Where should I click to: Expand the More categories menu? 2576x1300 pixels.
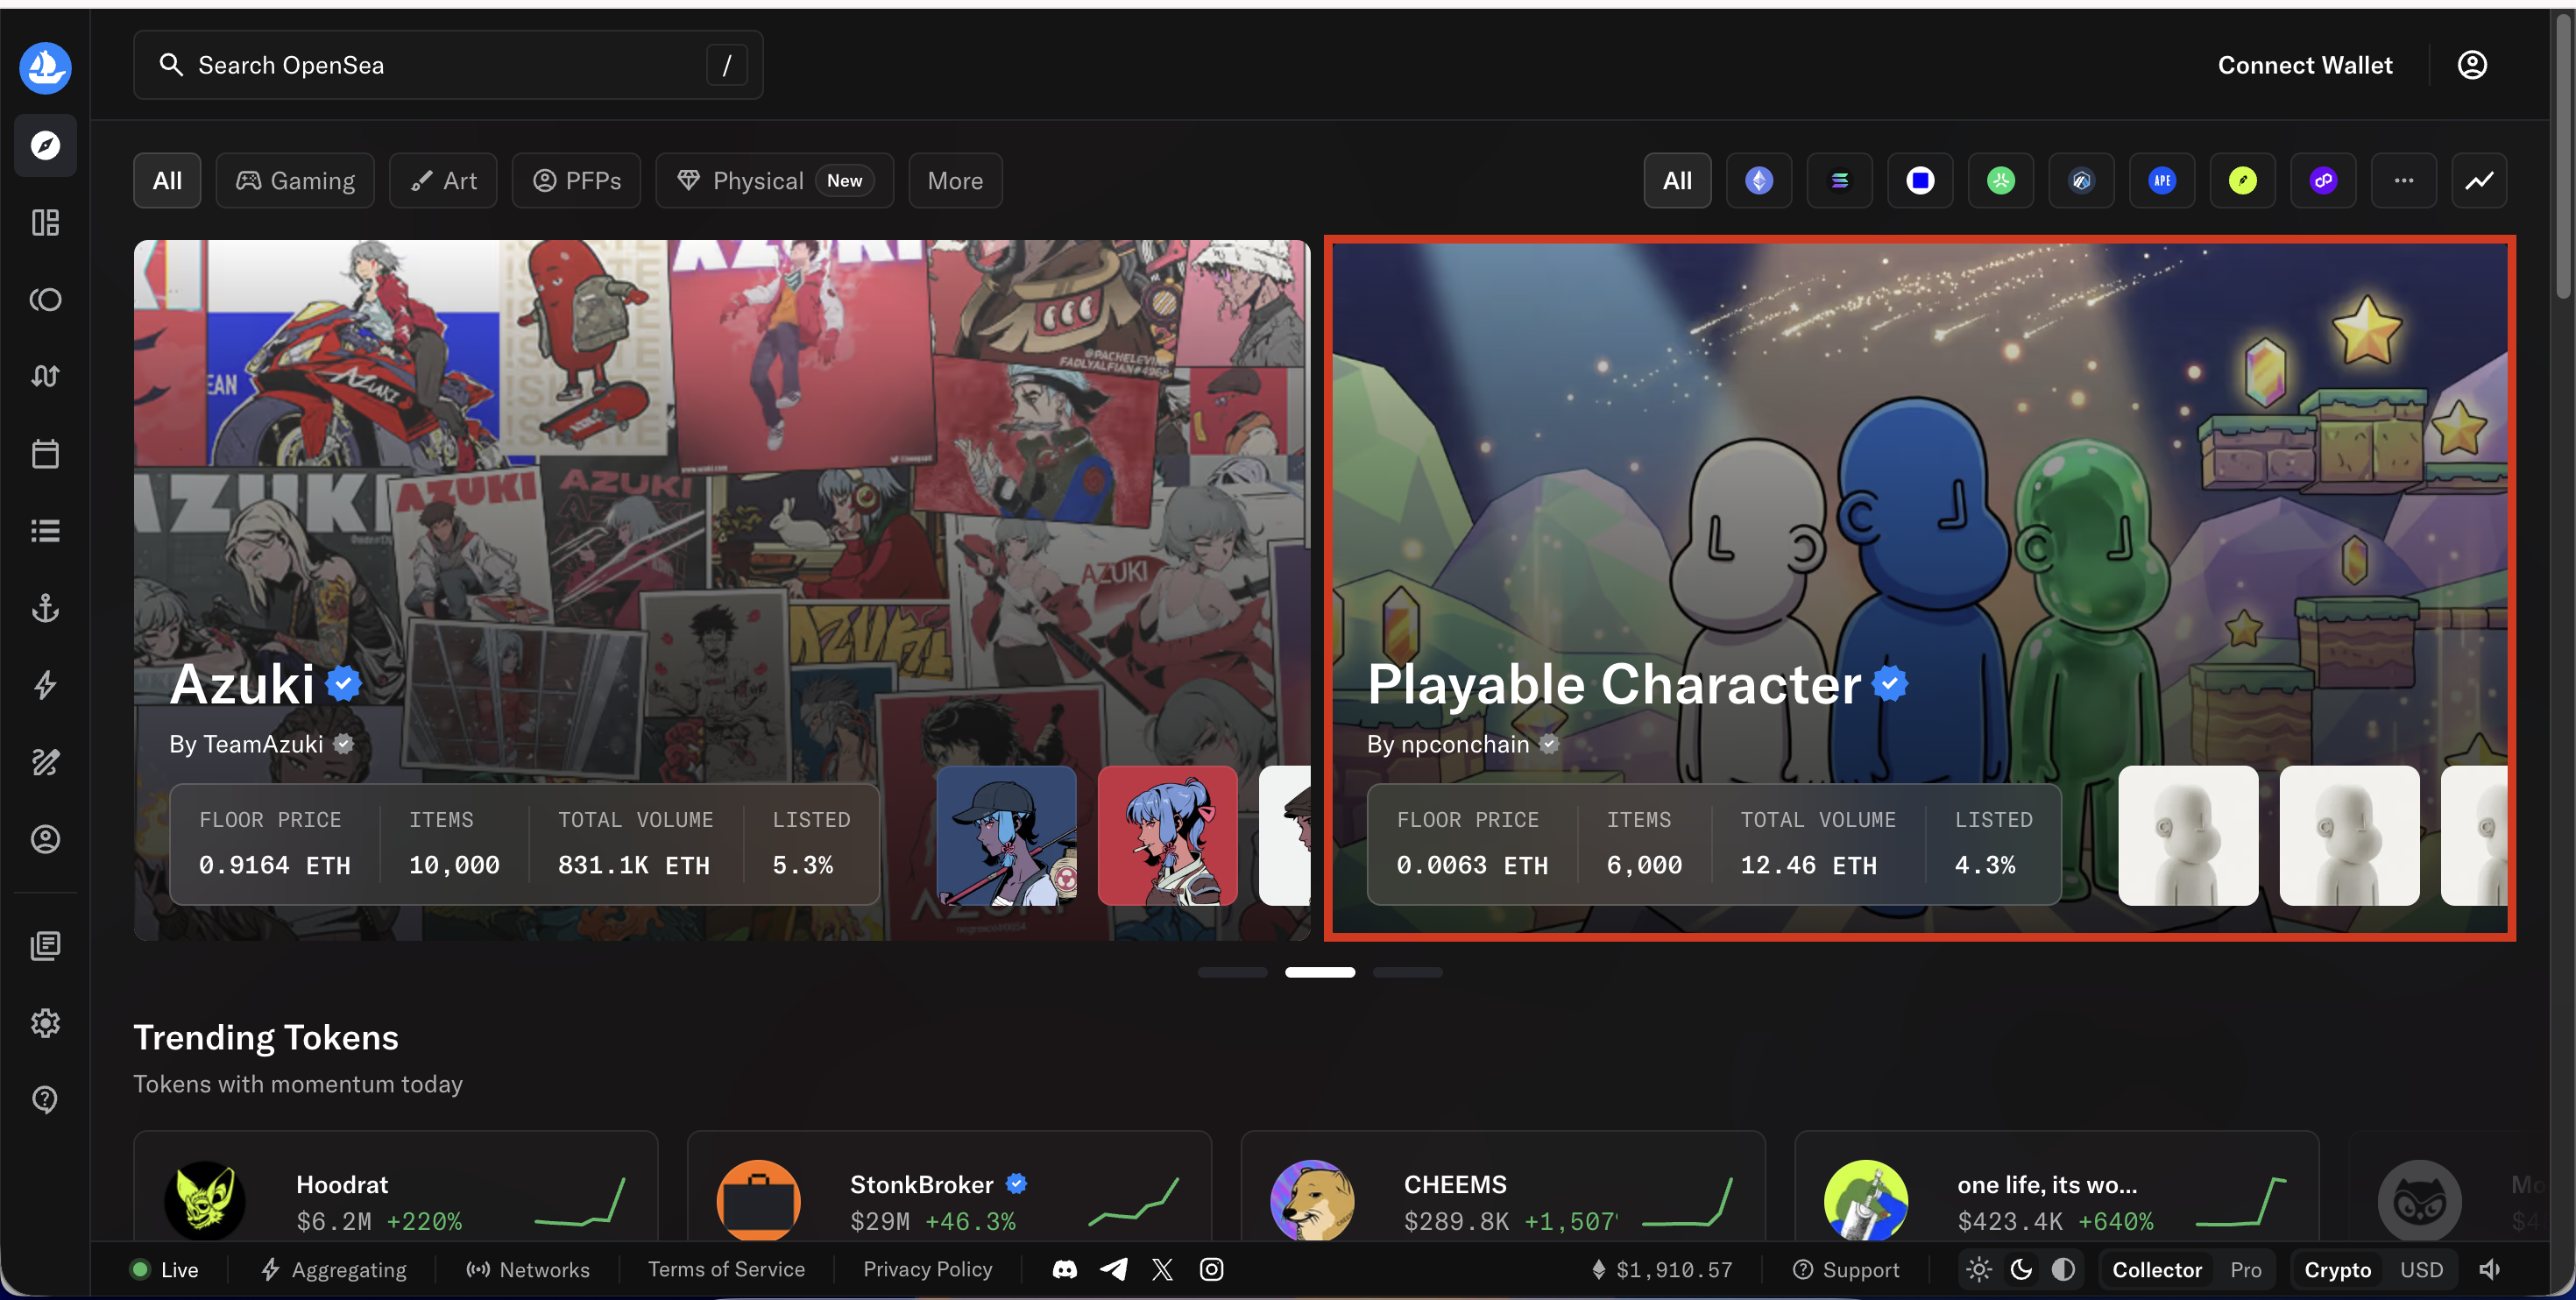click(955, 180)
